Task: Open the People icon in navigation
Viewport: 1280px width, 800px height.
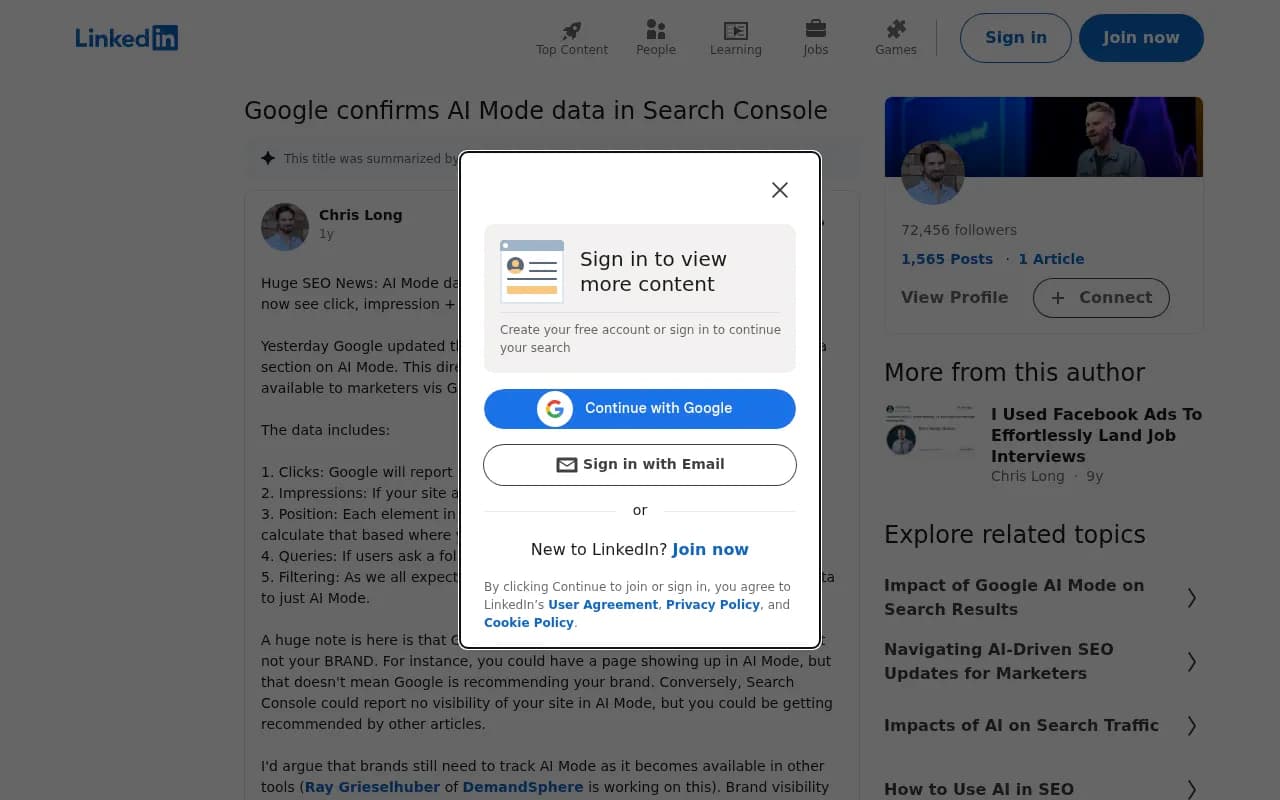Action: click(656, 30)
